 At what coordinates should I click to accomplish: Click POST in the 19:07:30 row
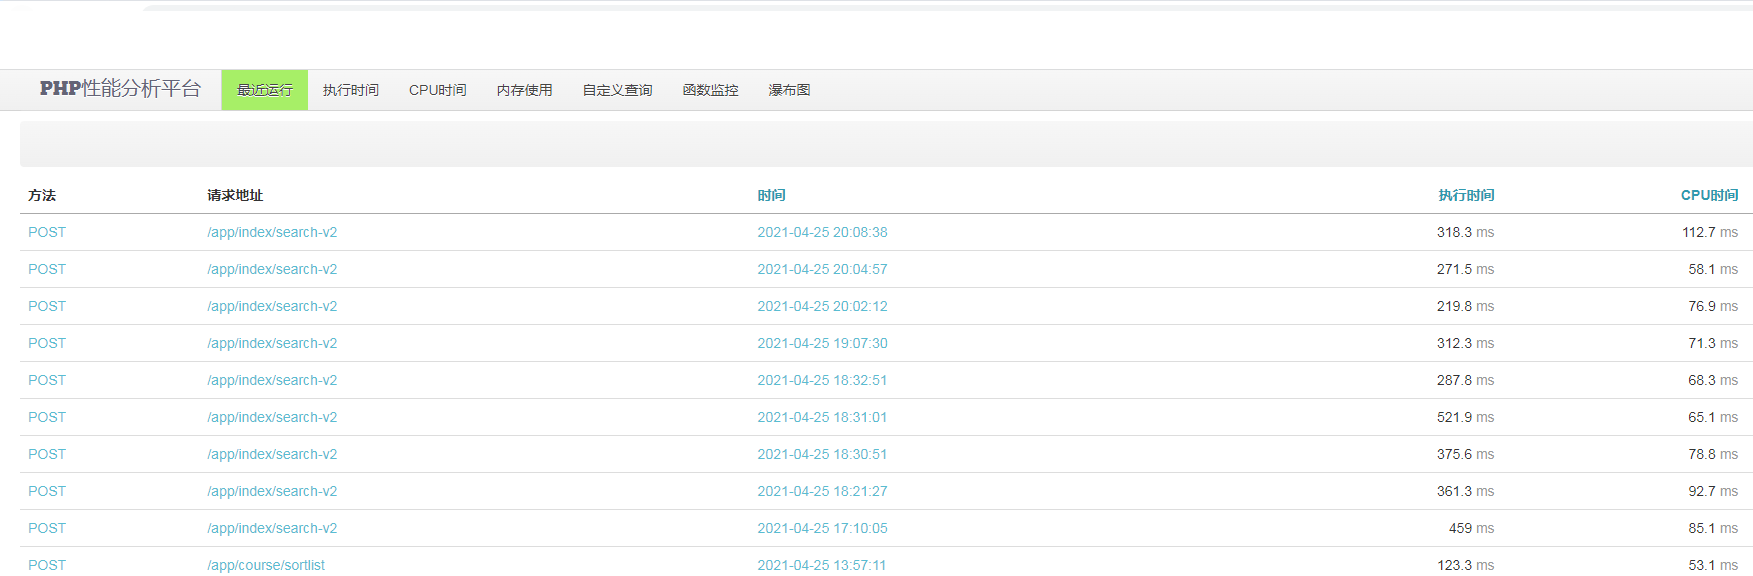(x=47, y=343)
